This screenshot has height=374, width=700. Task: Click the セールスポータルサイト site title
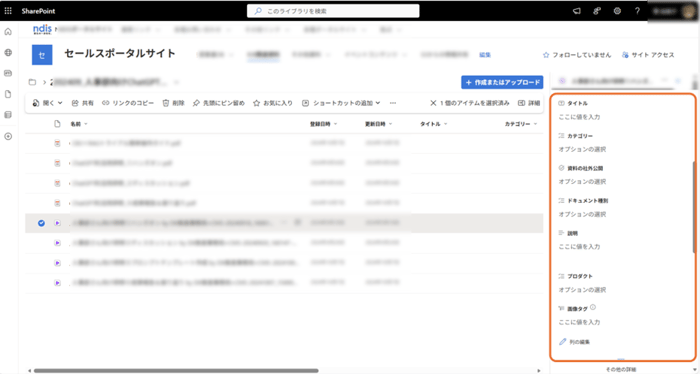(120, 54)
